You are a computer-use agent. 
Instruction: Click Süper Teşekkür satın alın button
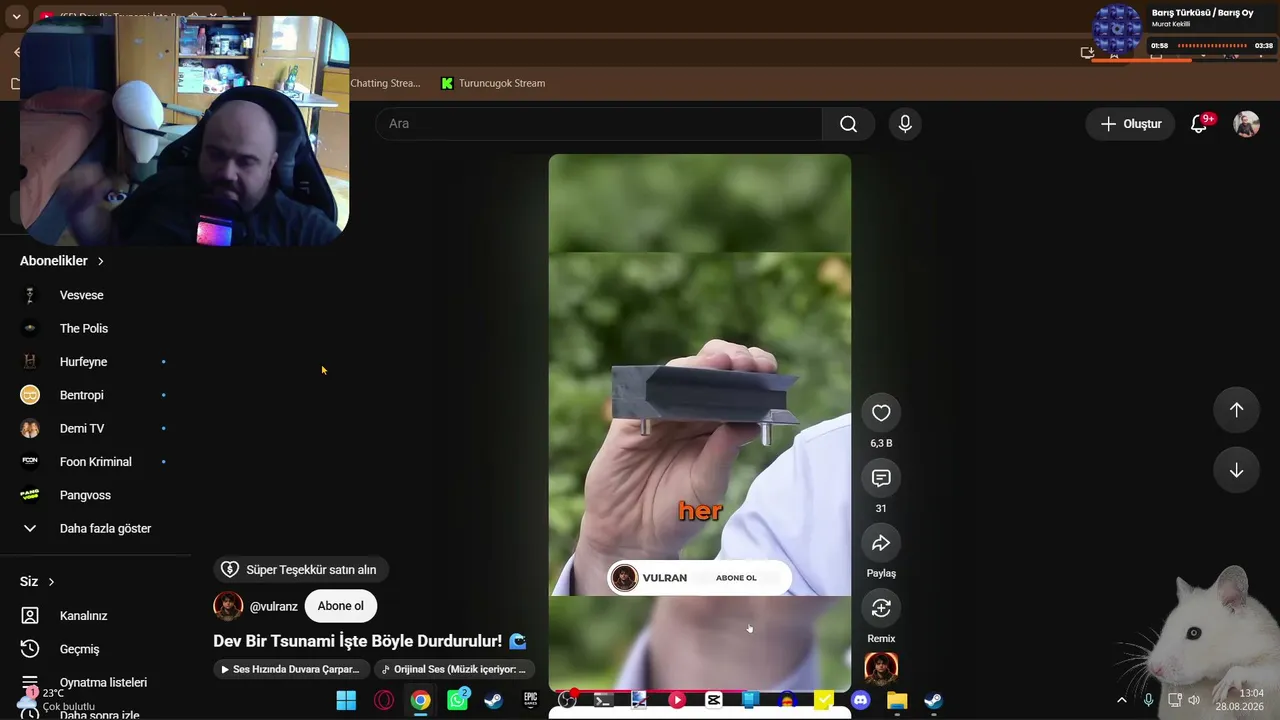click(300, 570)
